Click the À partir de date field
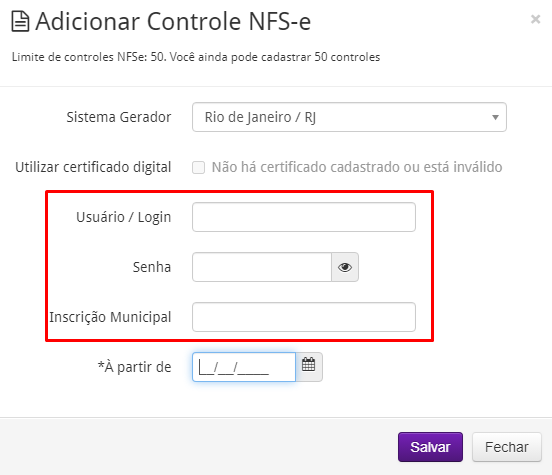Screen dimensions: 552x475 coord(244,367)
